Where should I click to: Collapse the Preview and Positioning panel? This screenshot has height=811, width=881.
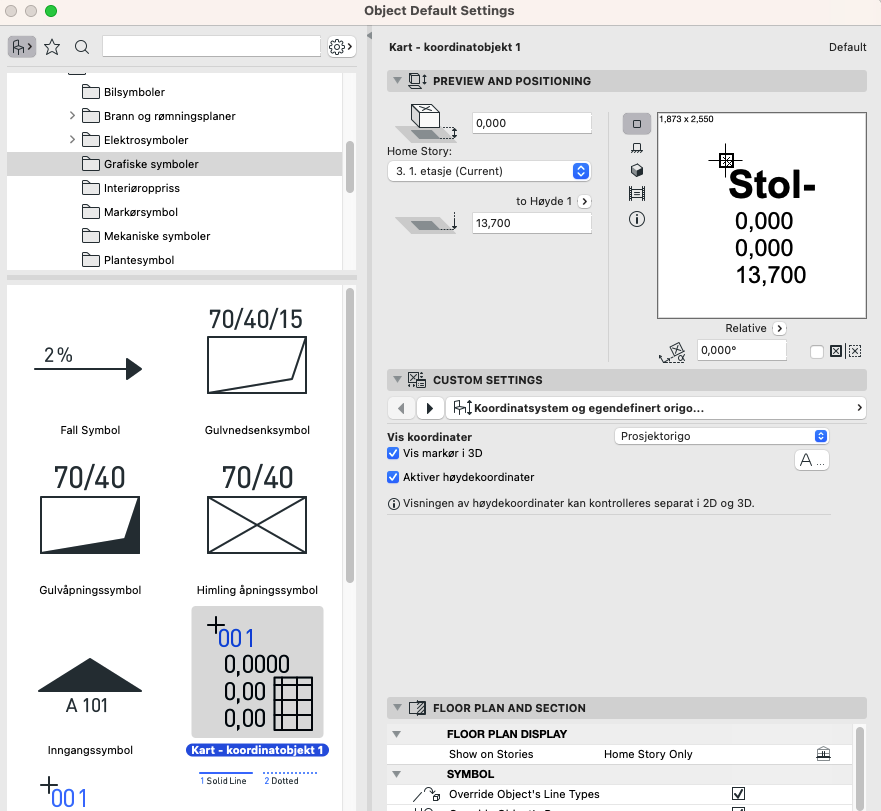pyautogui.click(x=398, y=81)
